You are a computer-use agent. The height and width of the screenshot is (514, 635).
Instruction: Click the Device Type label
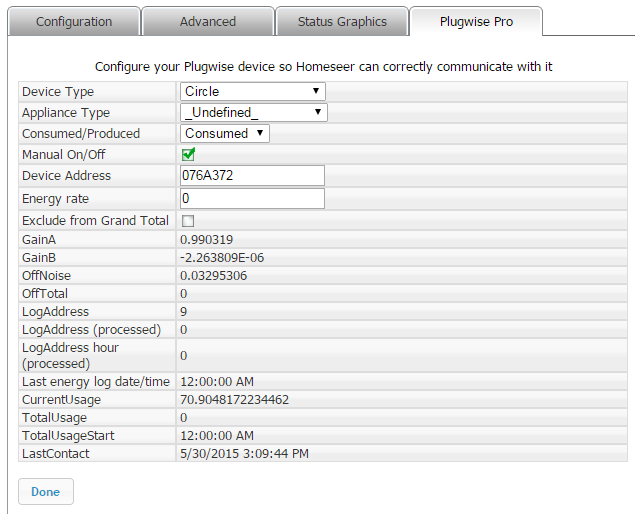pyautogui.click(x=58, y=92)
